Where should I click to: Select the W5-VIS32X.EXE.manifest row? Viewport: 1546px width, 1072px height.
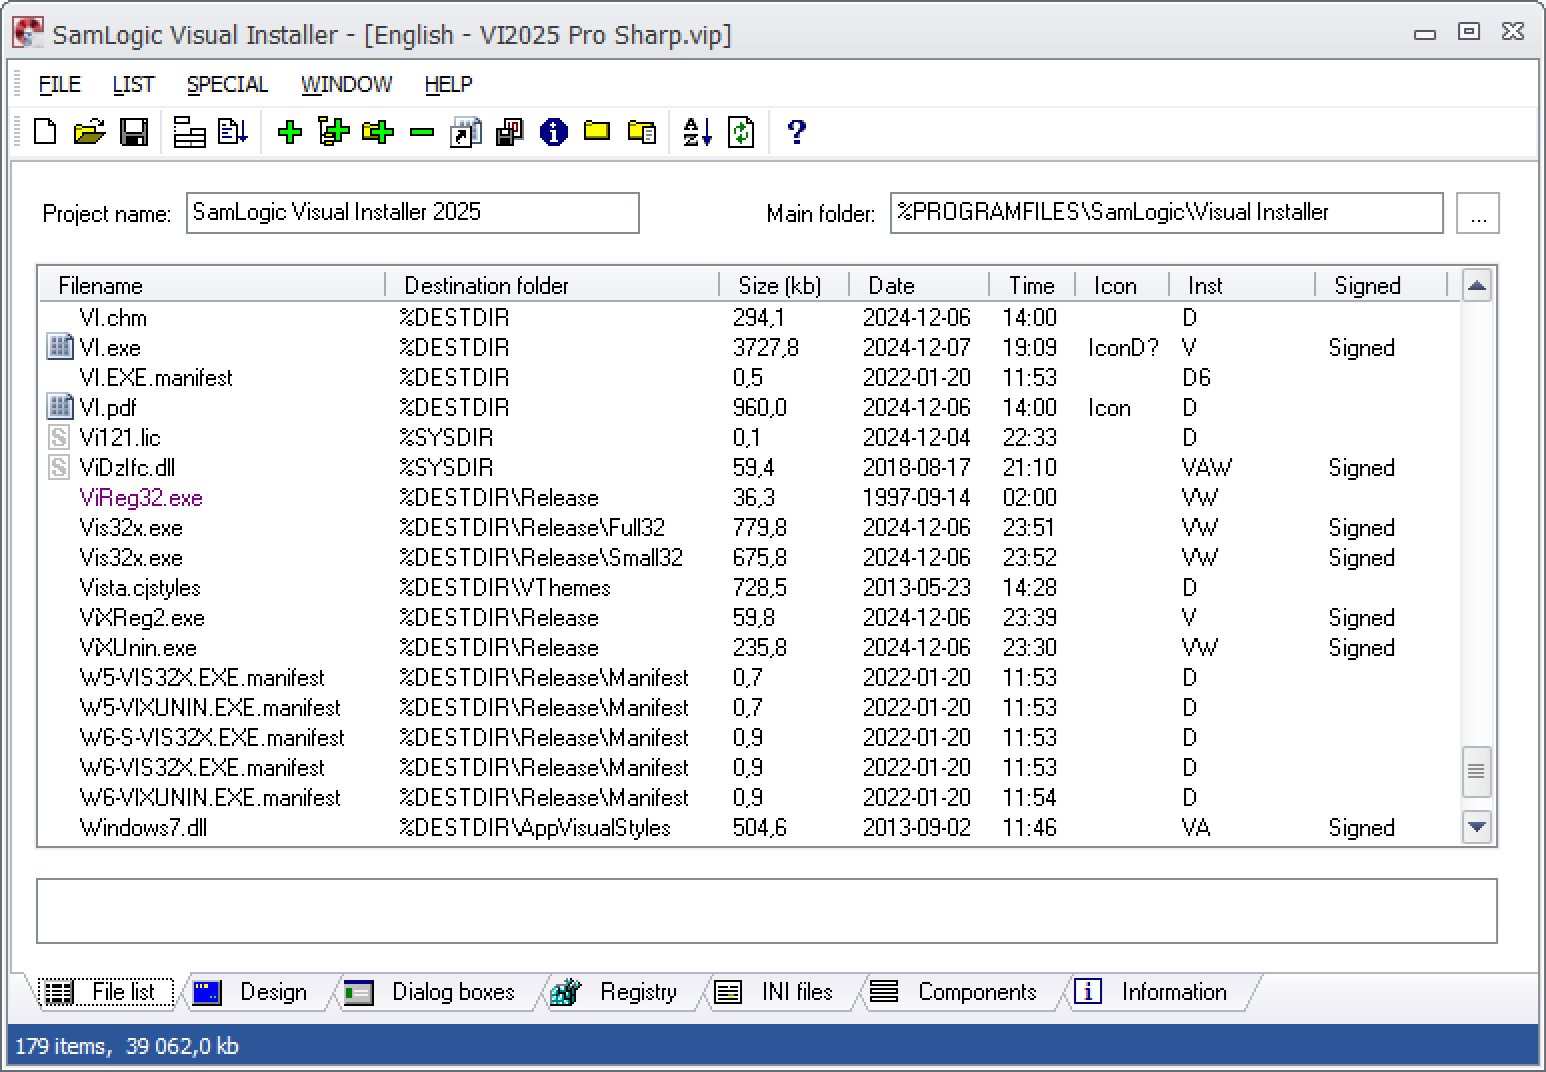(750, 677)
